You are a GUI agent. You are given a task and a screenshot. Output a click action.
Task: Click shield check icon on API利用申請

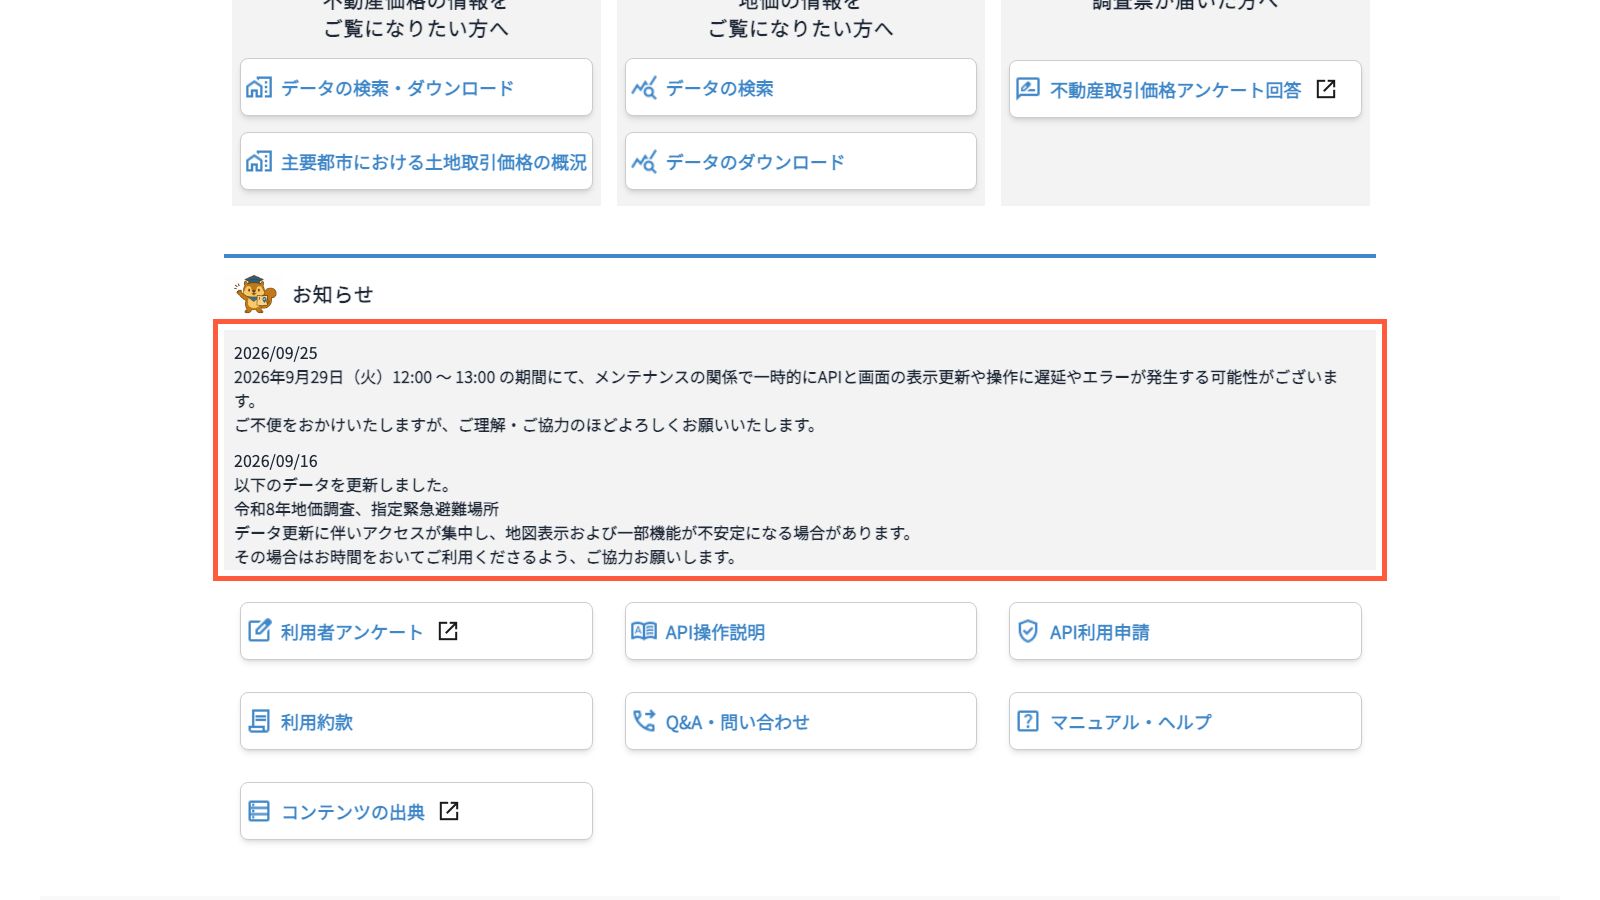(1028, 631)
